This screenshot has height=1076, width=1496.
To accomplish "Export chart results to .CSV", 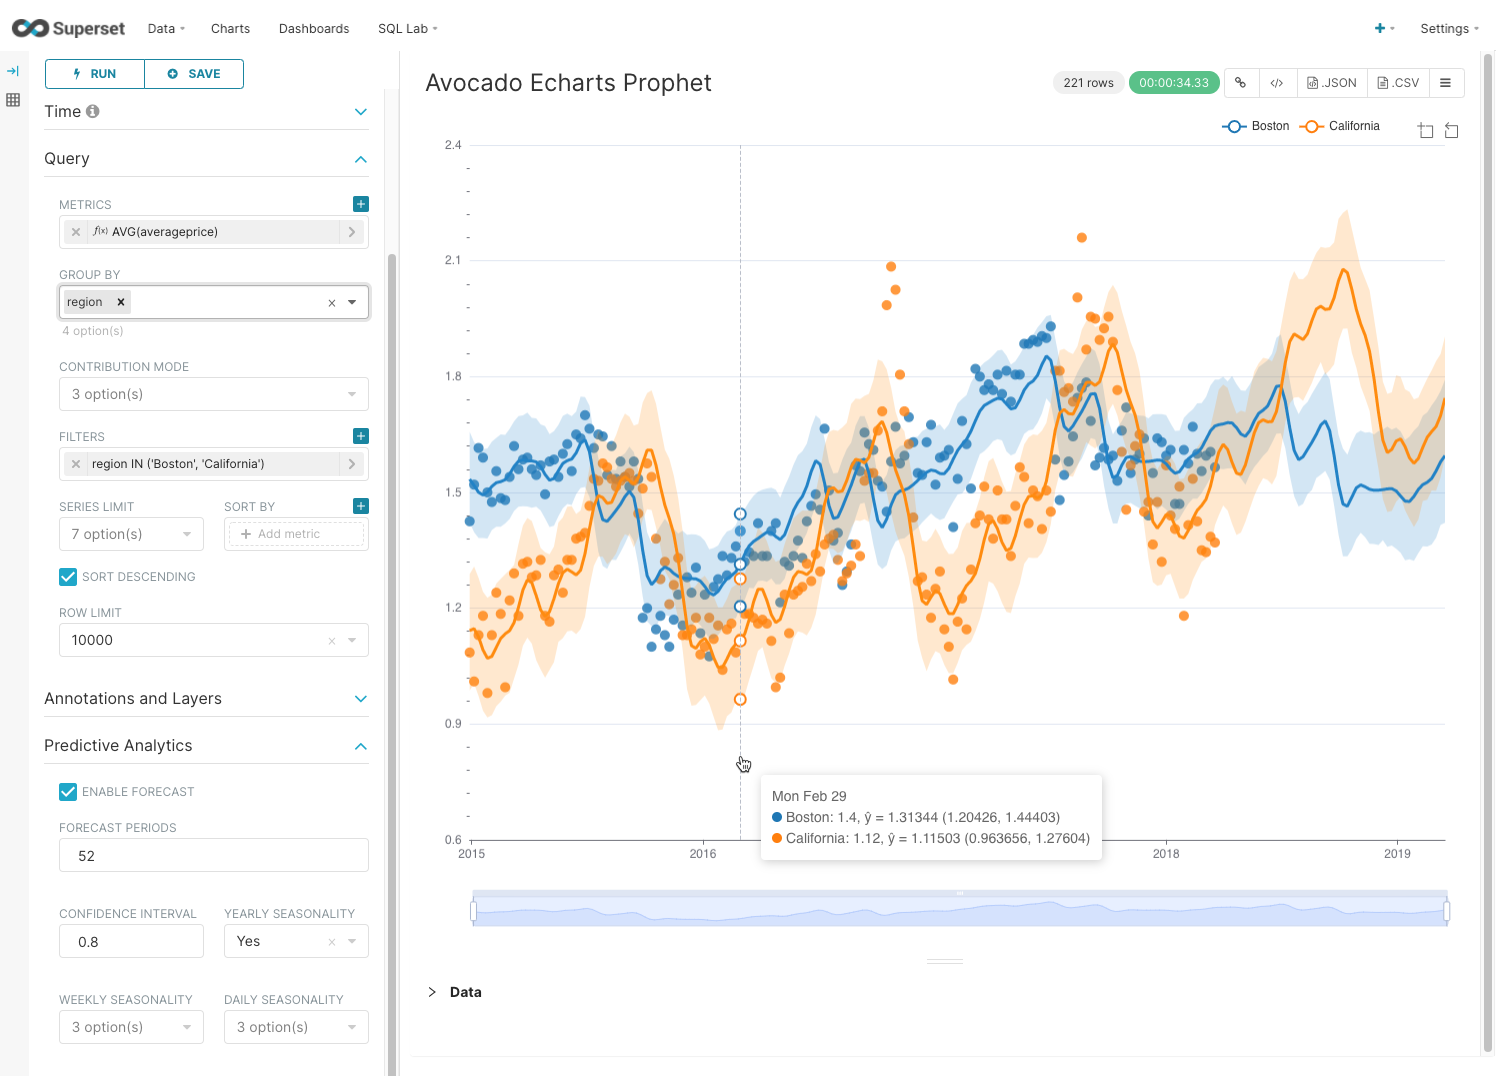I will (1397, 82).
